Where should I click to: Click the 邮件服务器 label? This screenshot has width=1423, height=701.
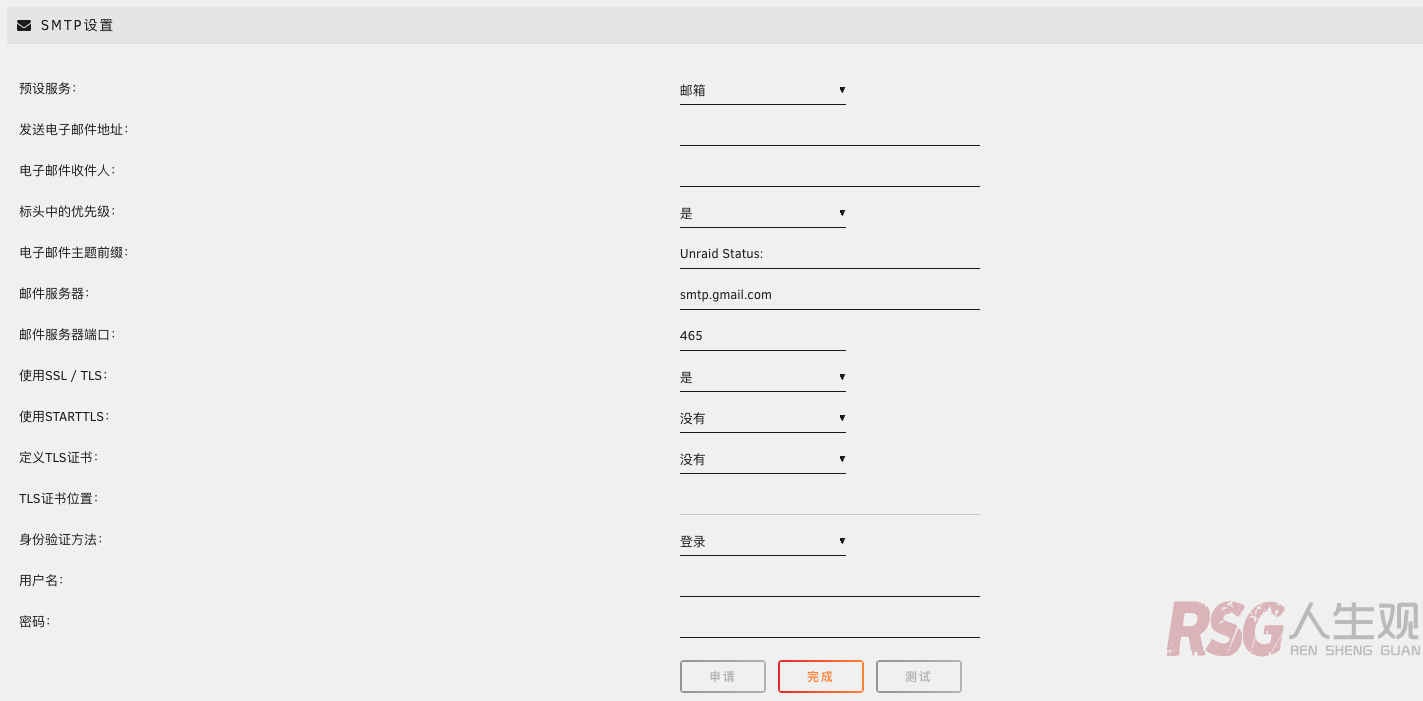point(54,293)
